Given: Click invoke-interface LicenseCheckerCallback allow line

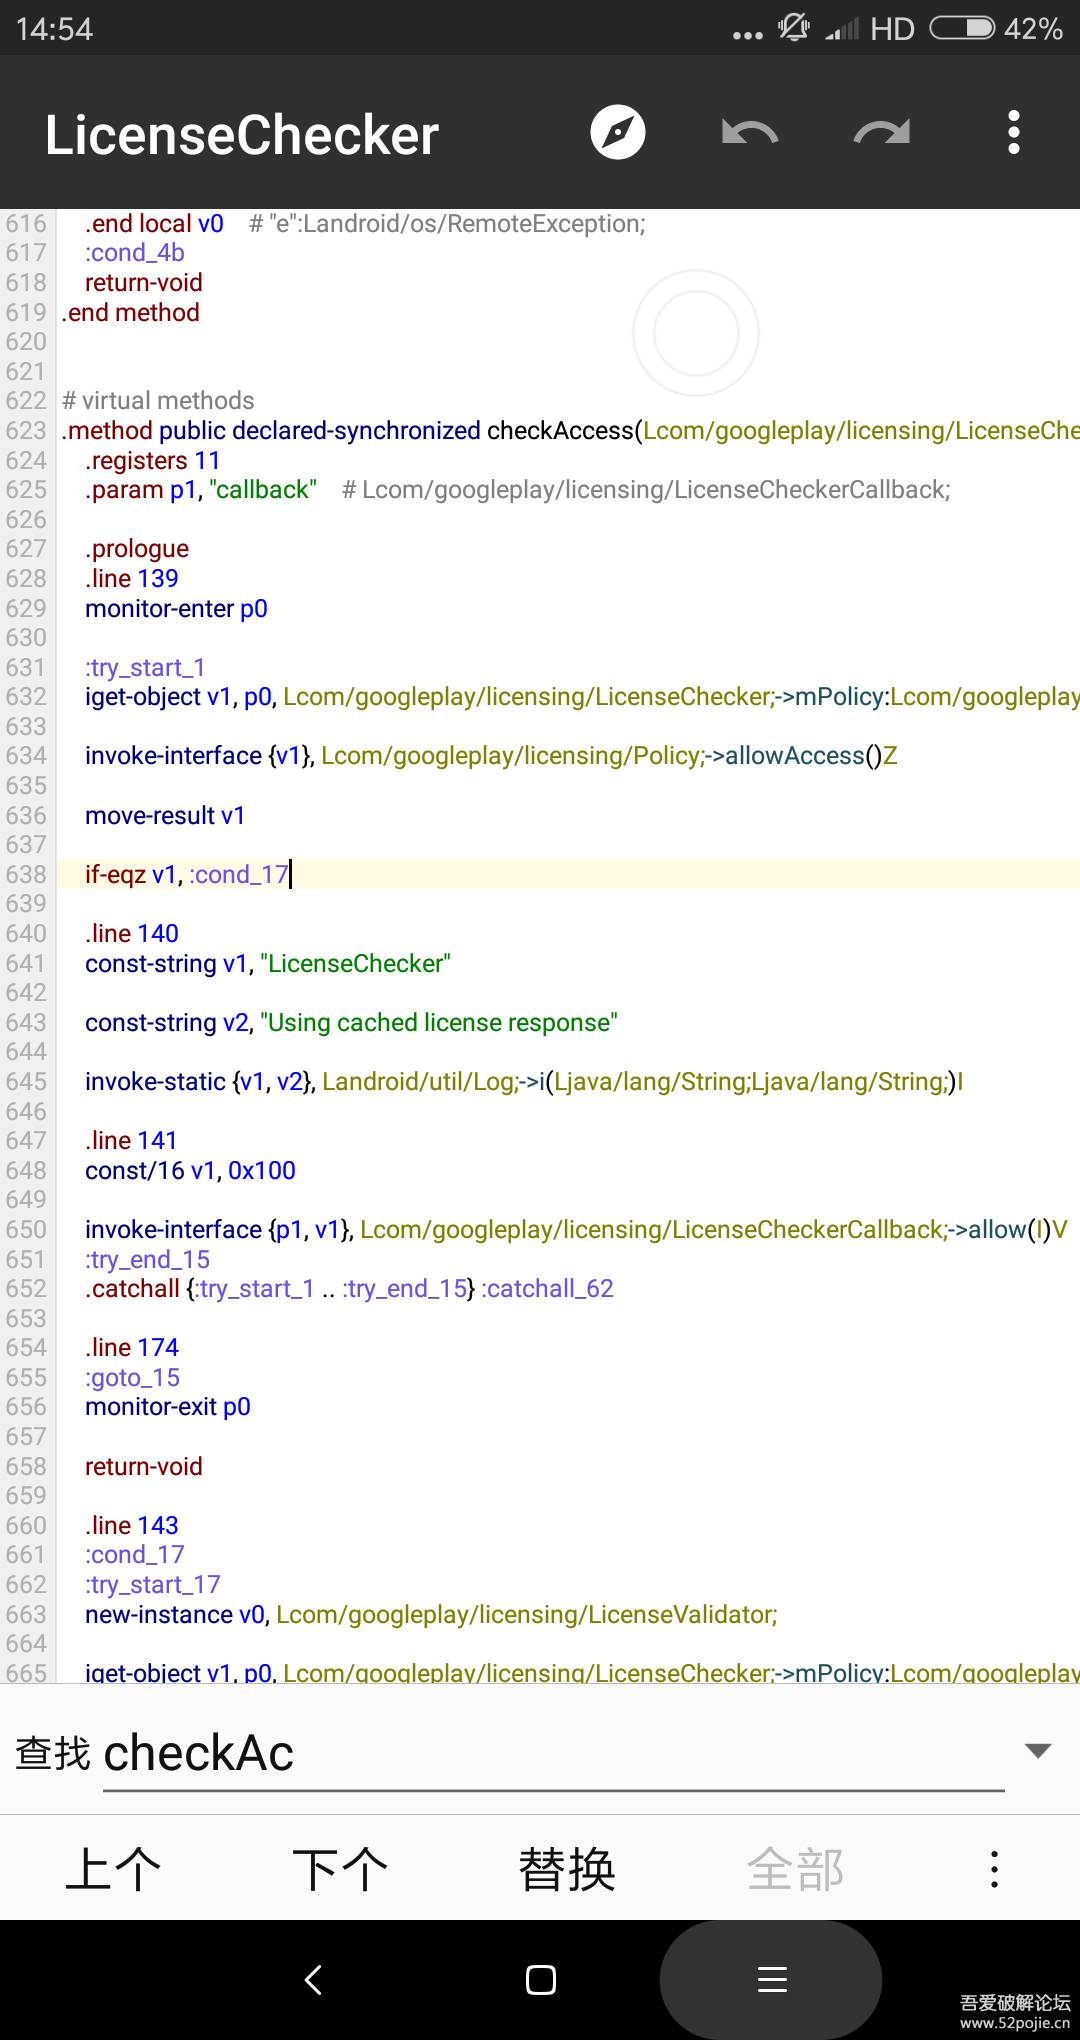Looking at the screenshot, I should point(576,1229).
